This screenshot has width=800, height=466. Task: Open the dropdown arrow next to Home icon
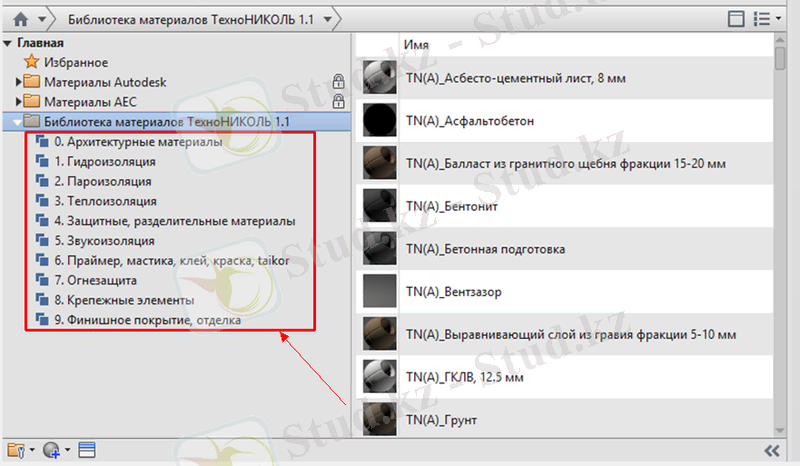tap(42, 20)
